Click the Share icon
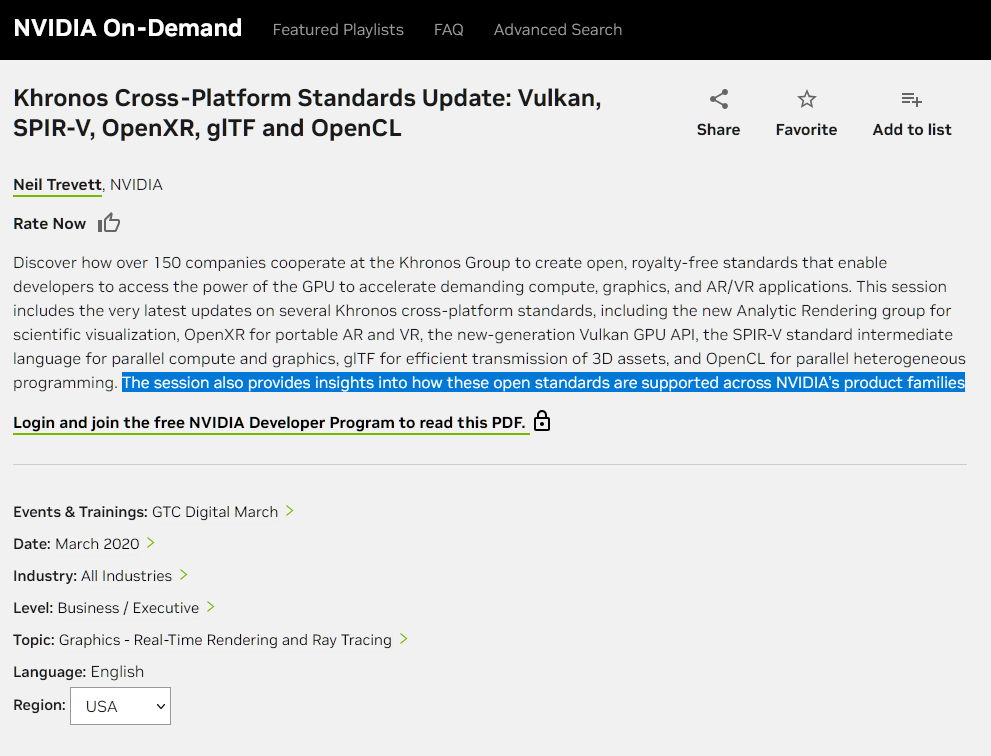This screenshot has height=756, width=991. click(719, 99)
